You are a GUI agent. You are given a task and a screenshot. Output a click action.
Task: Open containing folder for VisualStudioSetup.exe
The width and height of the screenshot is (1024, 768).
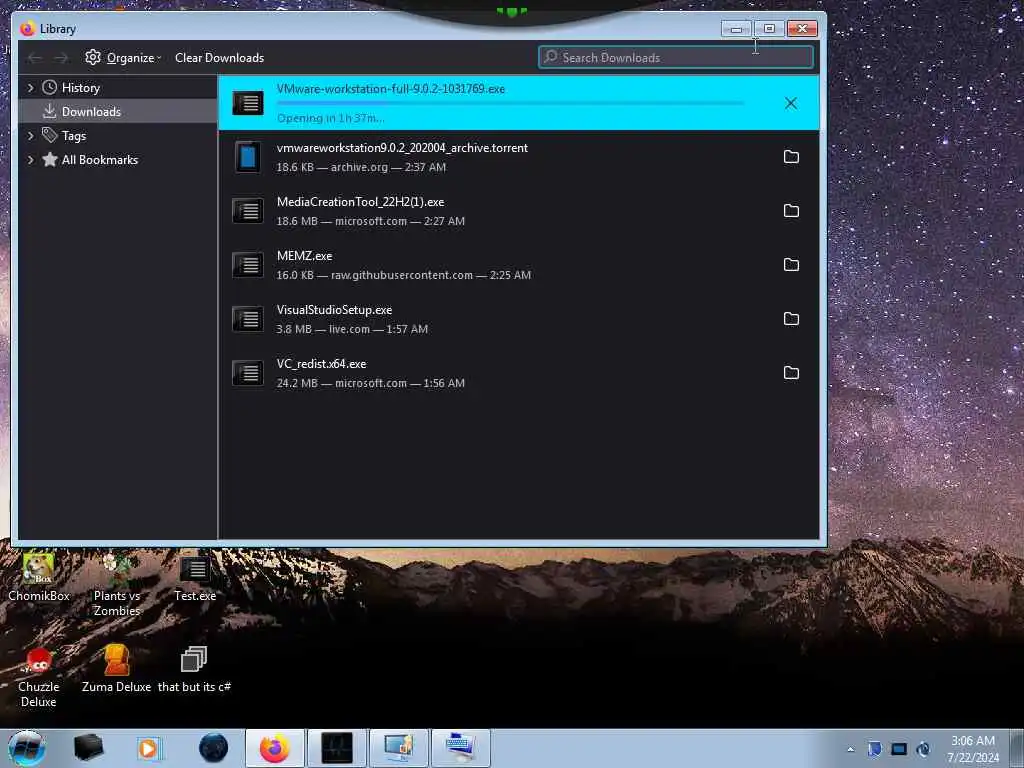[x=791, y=319]
